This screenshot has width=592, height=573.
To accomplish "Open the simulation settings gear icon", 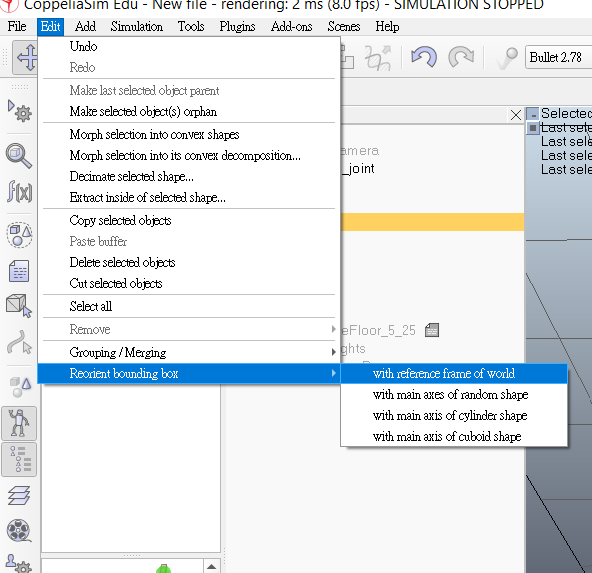I will 19,111.
